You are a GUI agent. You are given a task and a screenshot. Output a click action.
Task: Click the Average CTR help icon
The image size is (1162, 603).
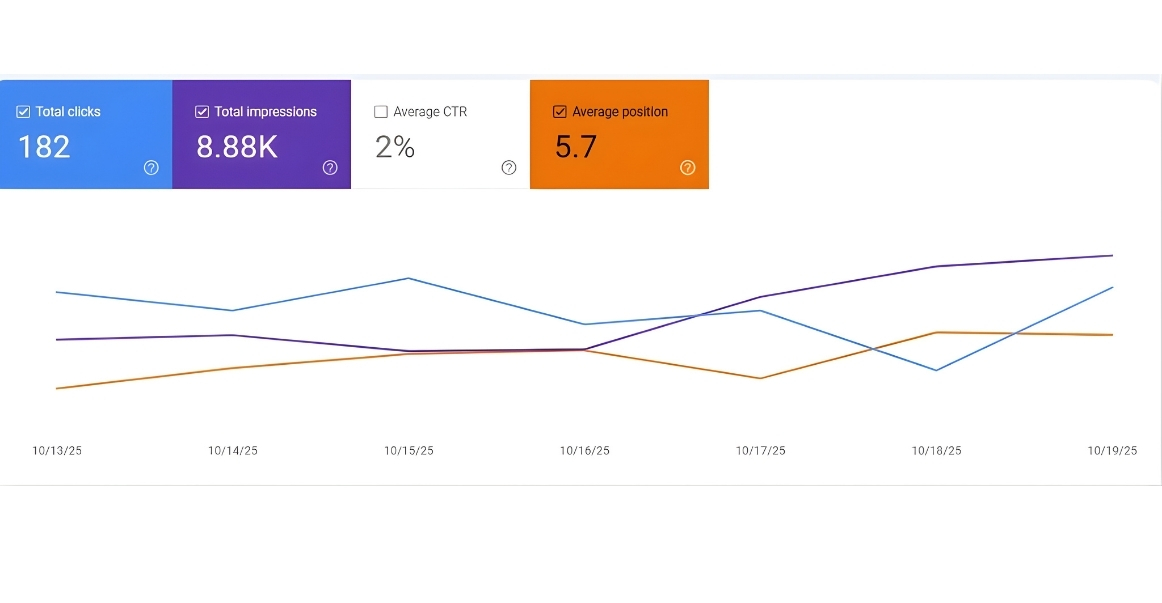click(x=508, y=168)
